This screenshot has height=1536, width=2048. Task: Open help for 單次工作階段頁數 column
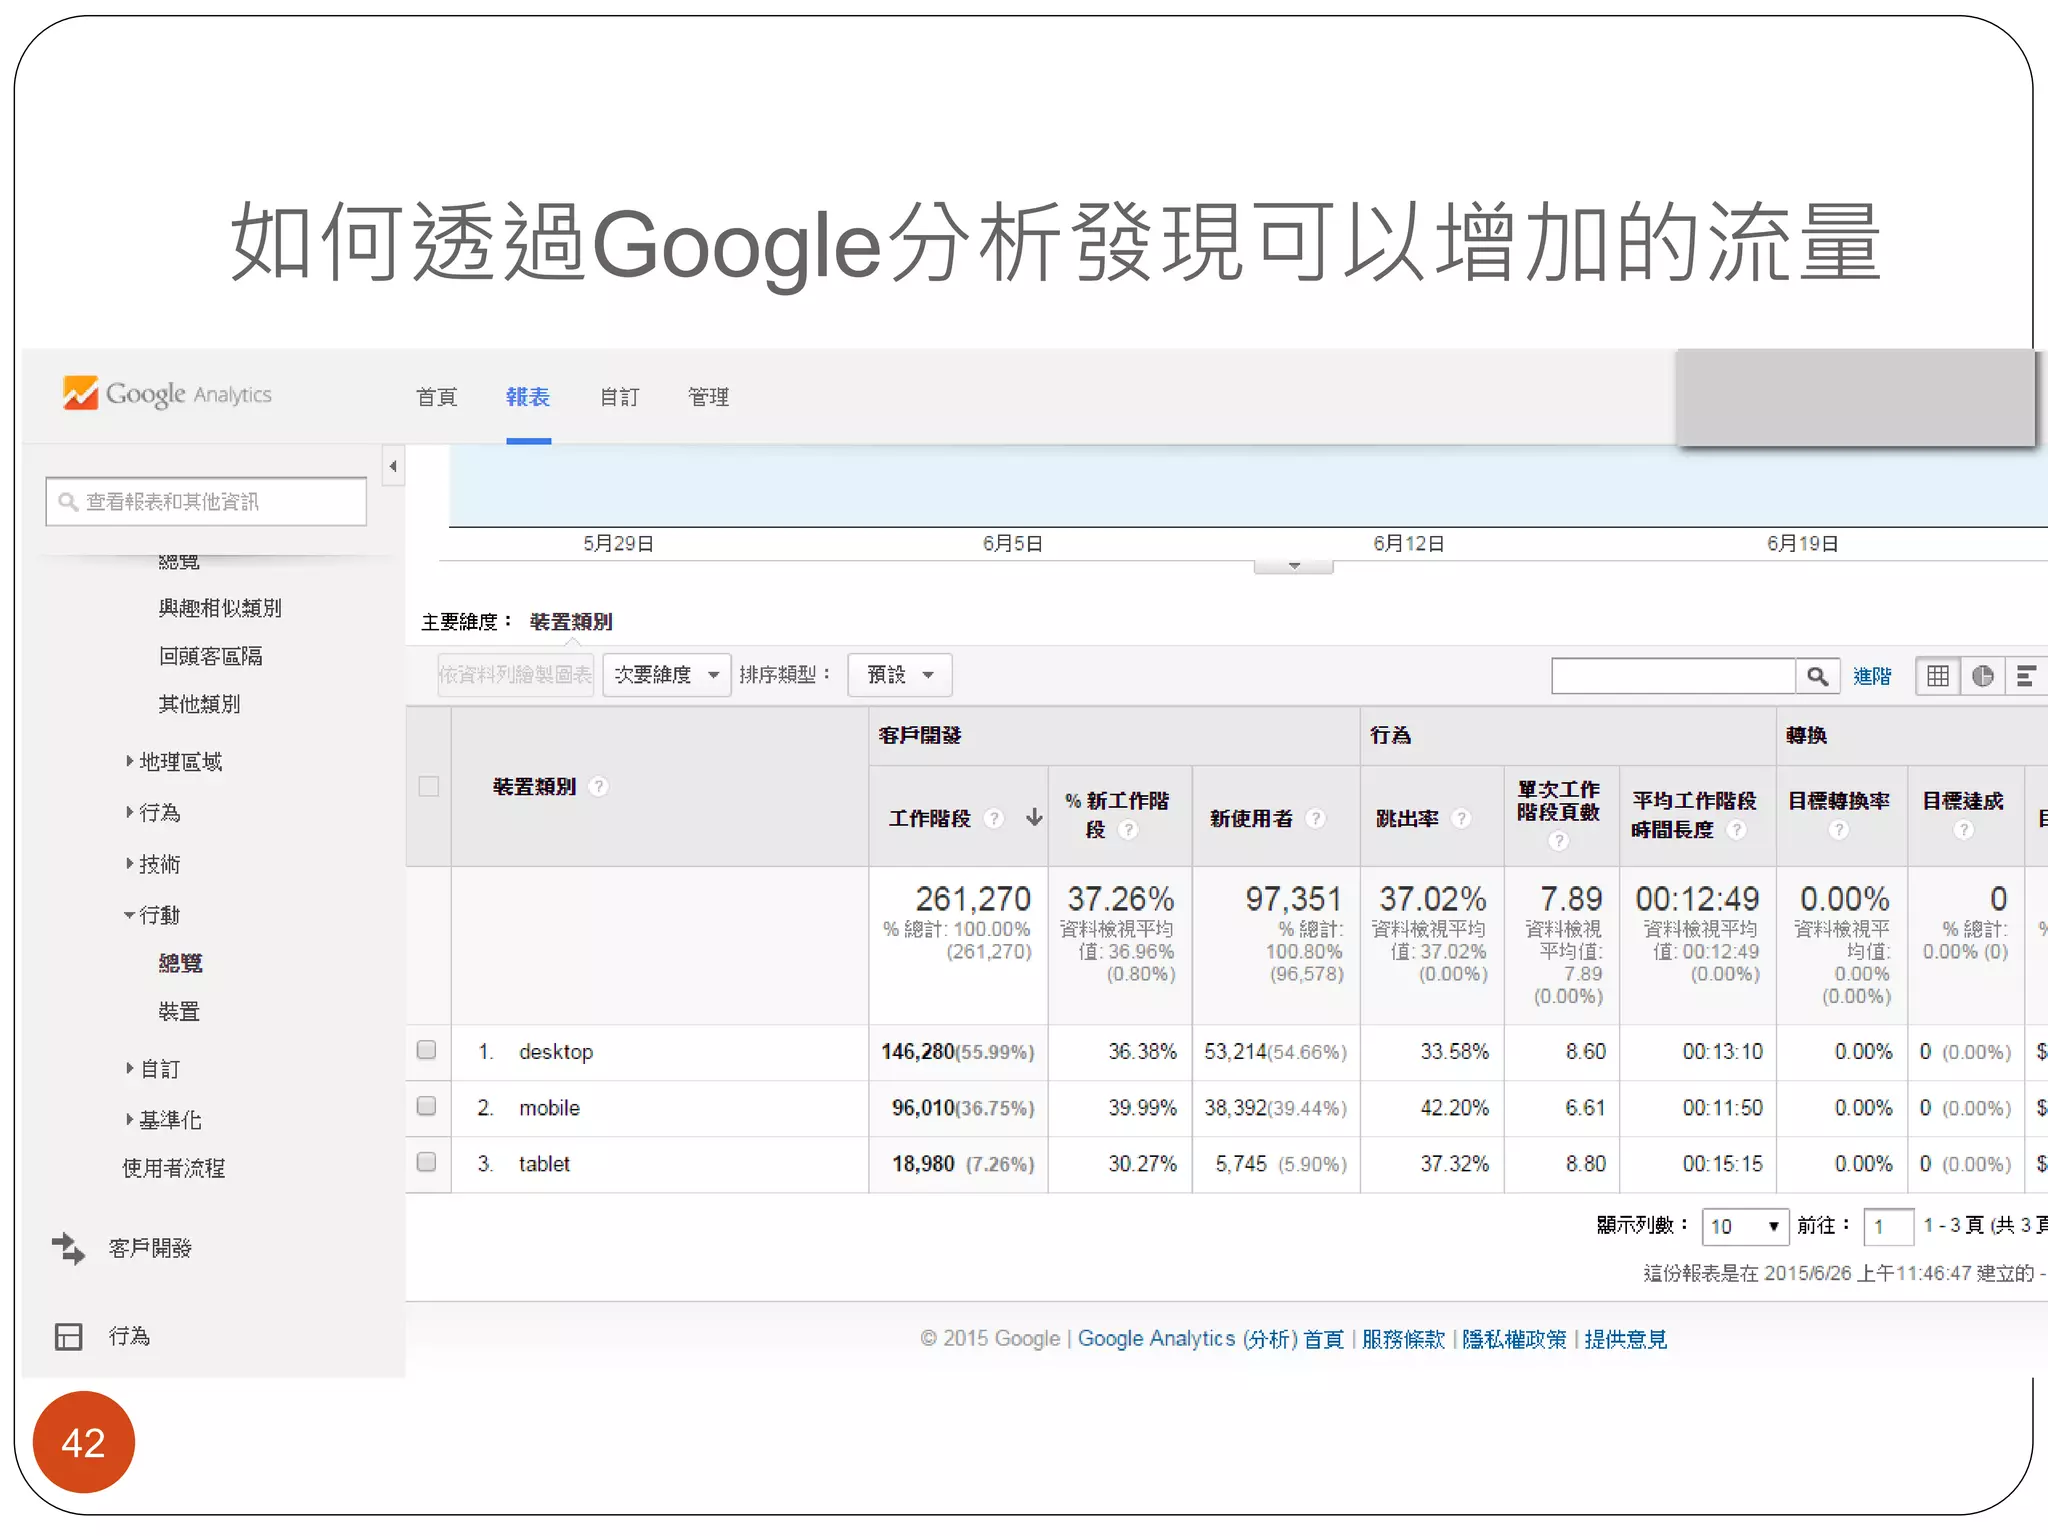coord(1558,841)
